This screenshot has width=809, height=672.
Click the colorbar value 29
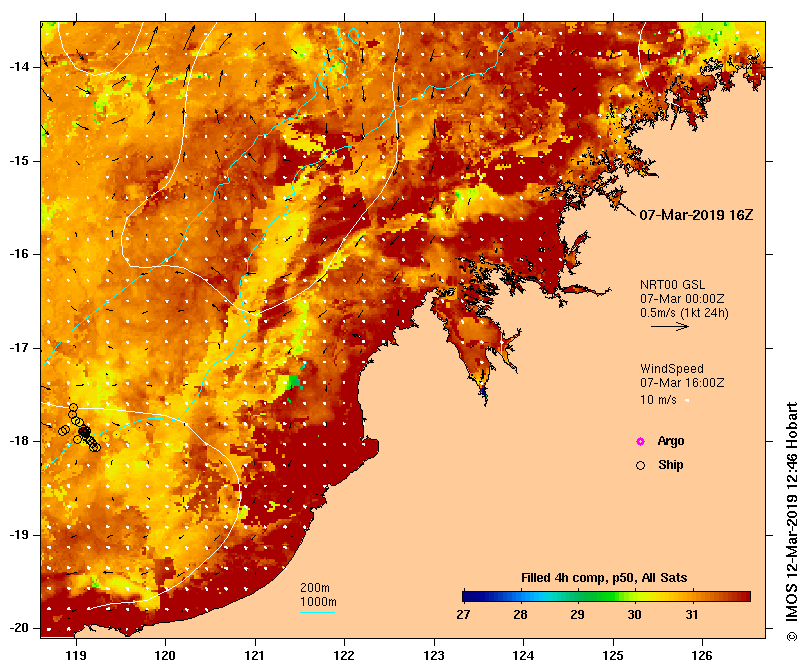[x=578, y=614]
